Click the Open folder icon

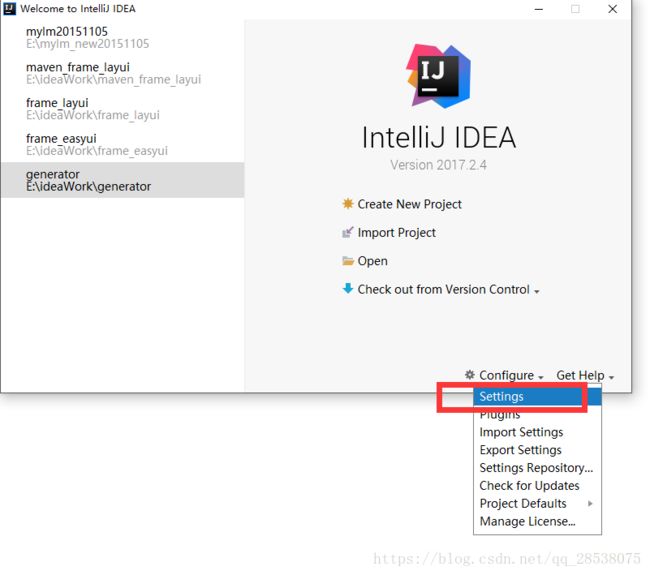[348, 261]
